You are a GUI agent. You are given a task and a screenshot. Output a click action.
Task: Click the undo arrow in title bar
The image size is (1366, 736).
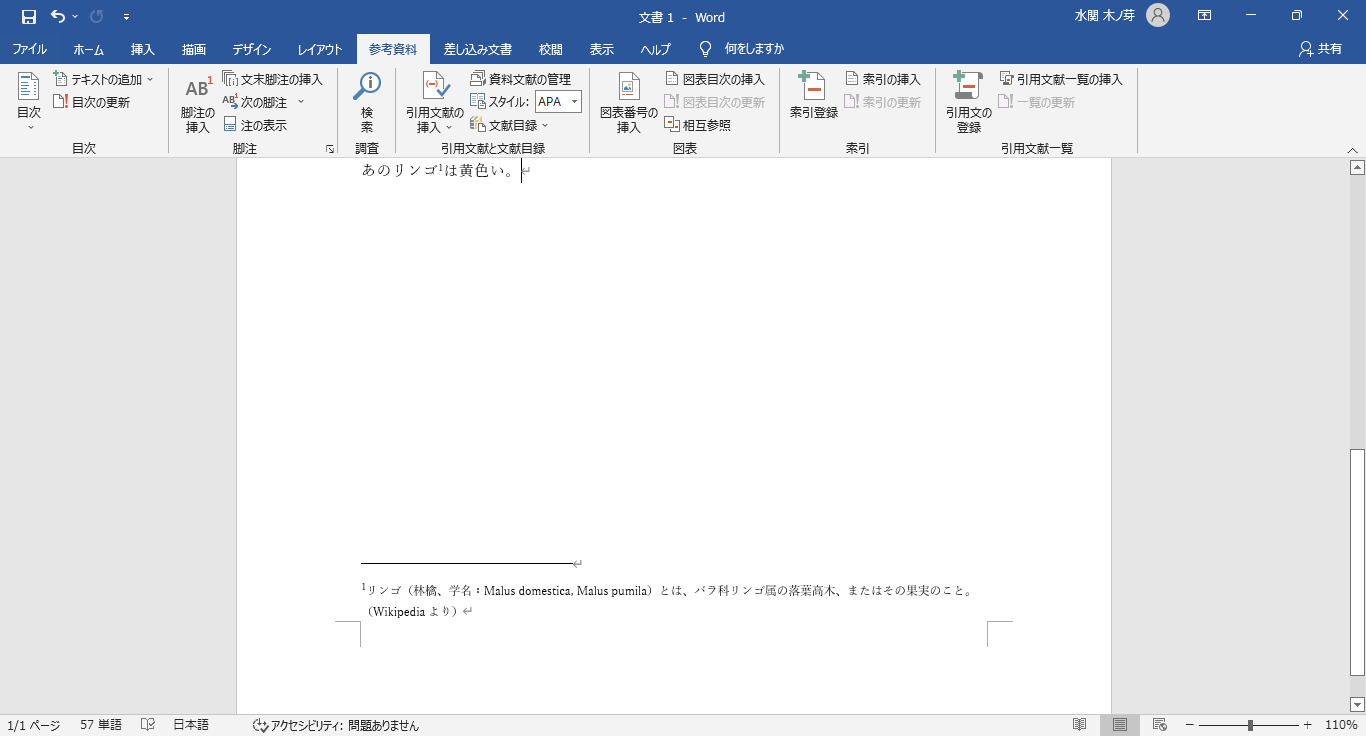59,17
